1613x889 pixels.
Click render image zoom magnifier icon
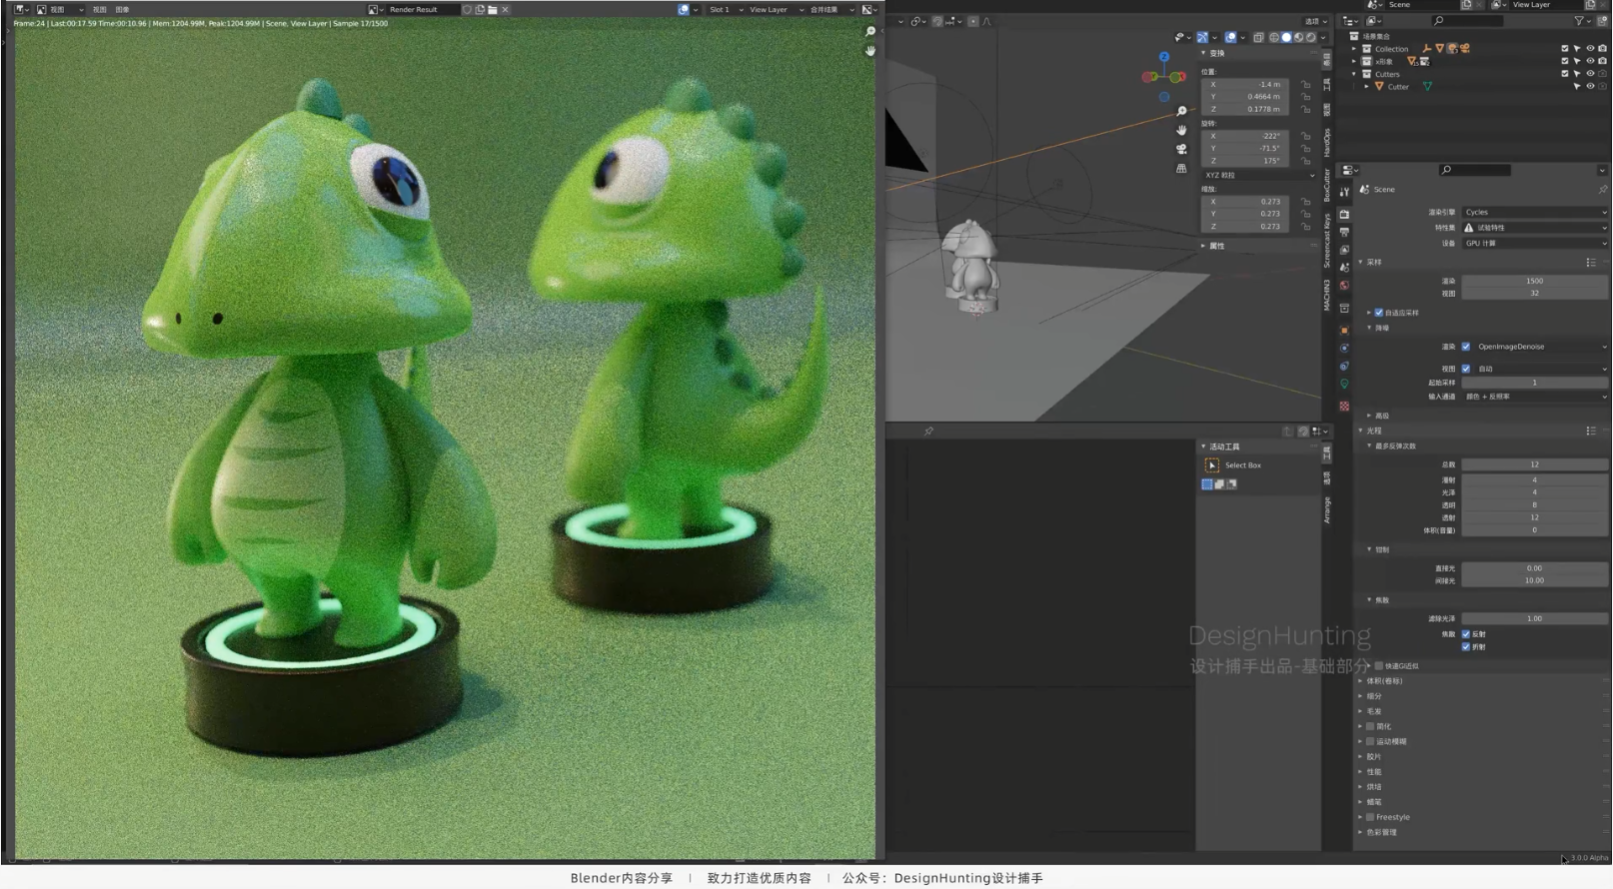point(870,32)
